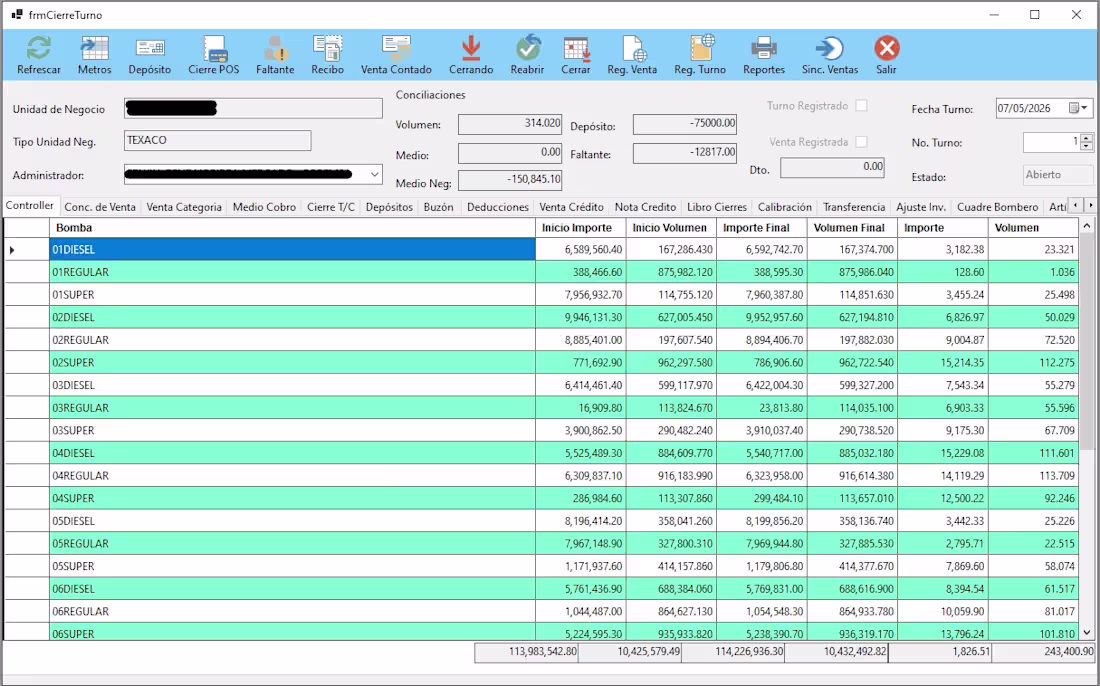The image size is (1100, 686).
Task: Select the 05SUPER pump row
Action: point(542,566)
